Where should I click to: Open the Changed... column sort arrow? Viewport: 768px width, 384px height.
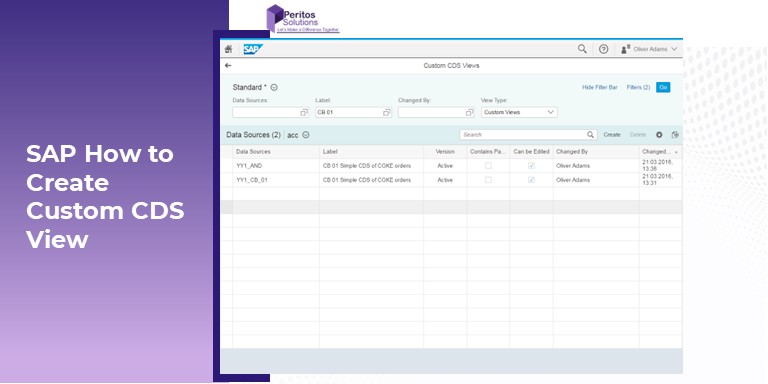[x=676, y=152]
